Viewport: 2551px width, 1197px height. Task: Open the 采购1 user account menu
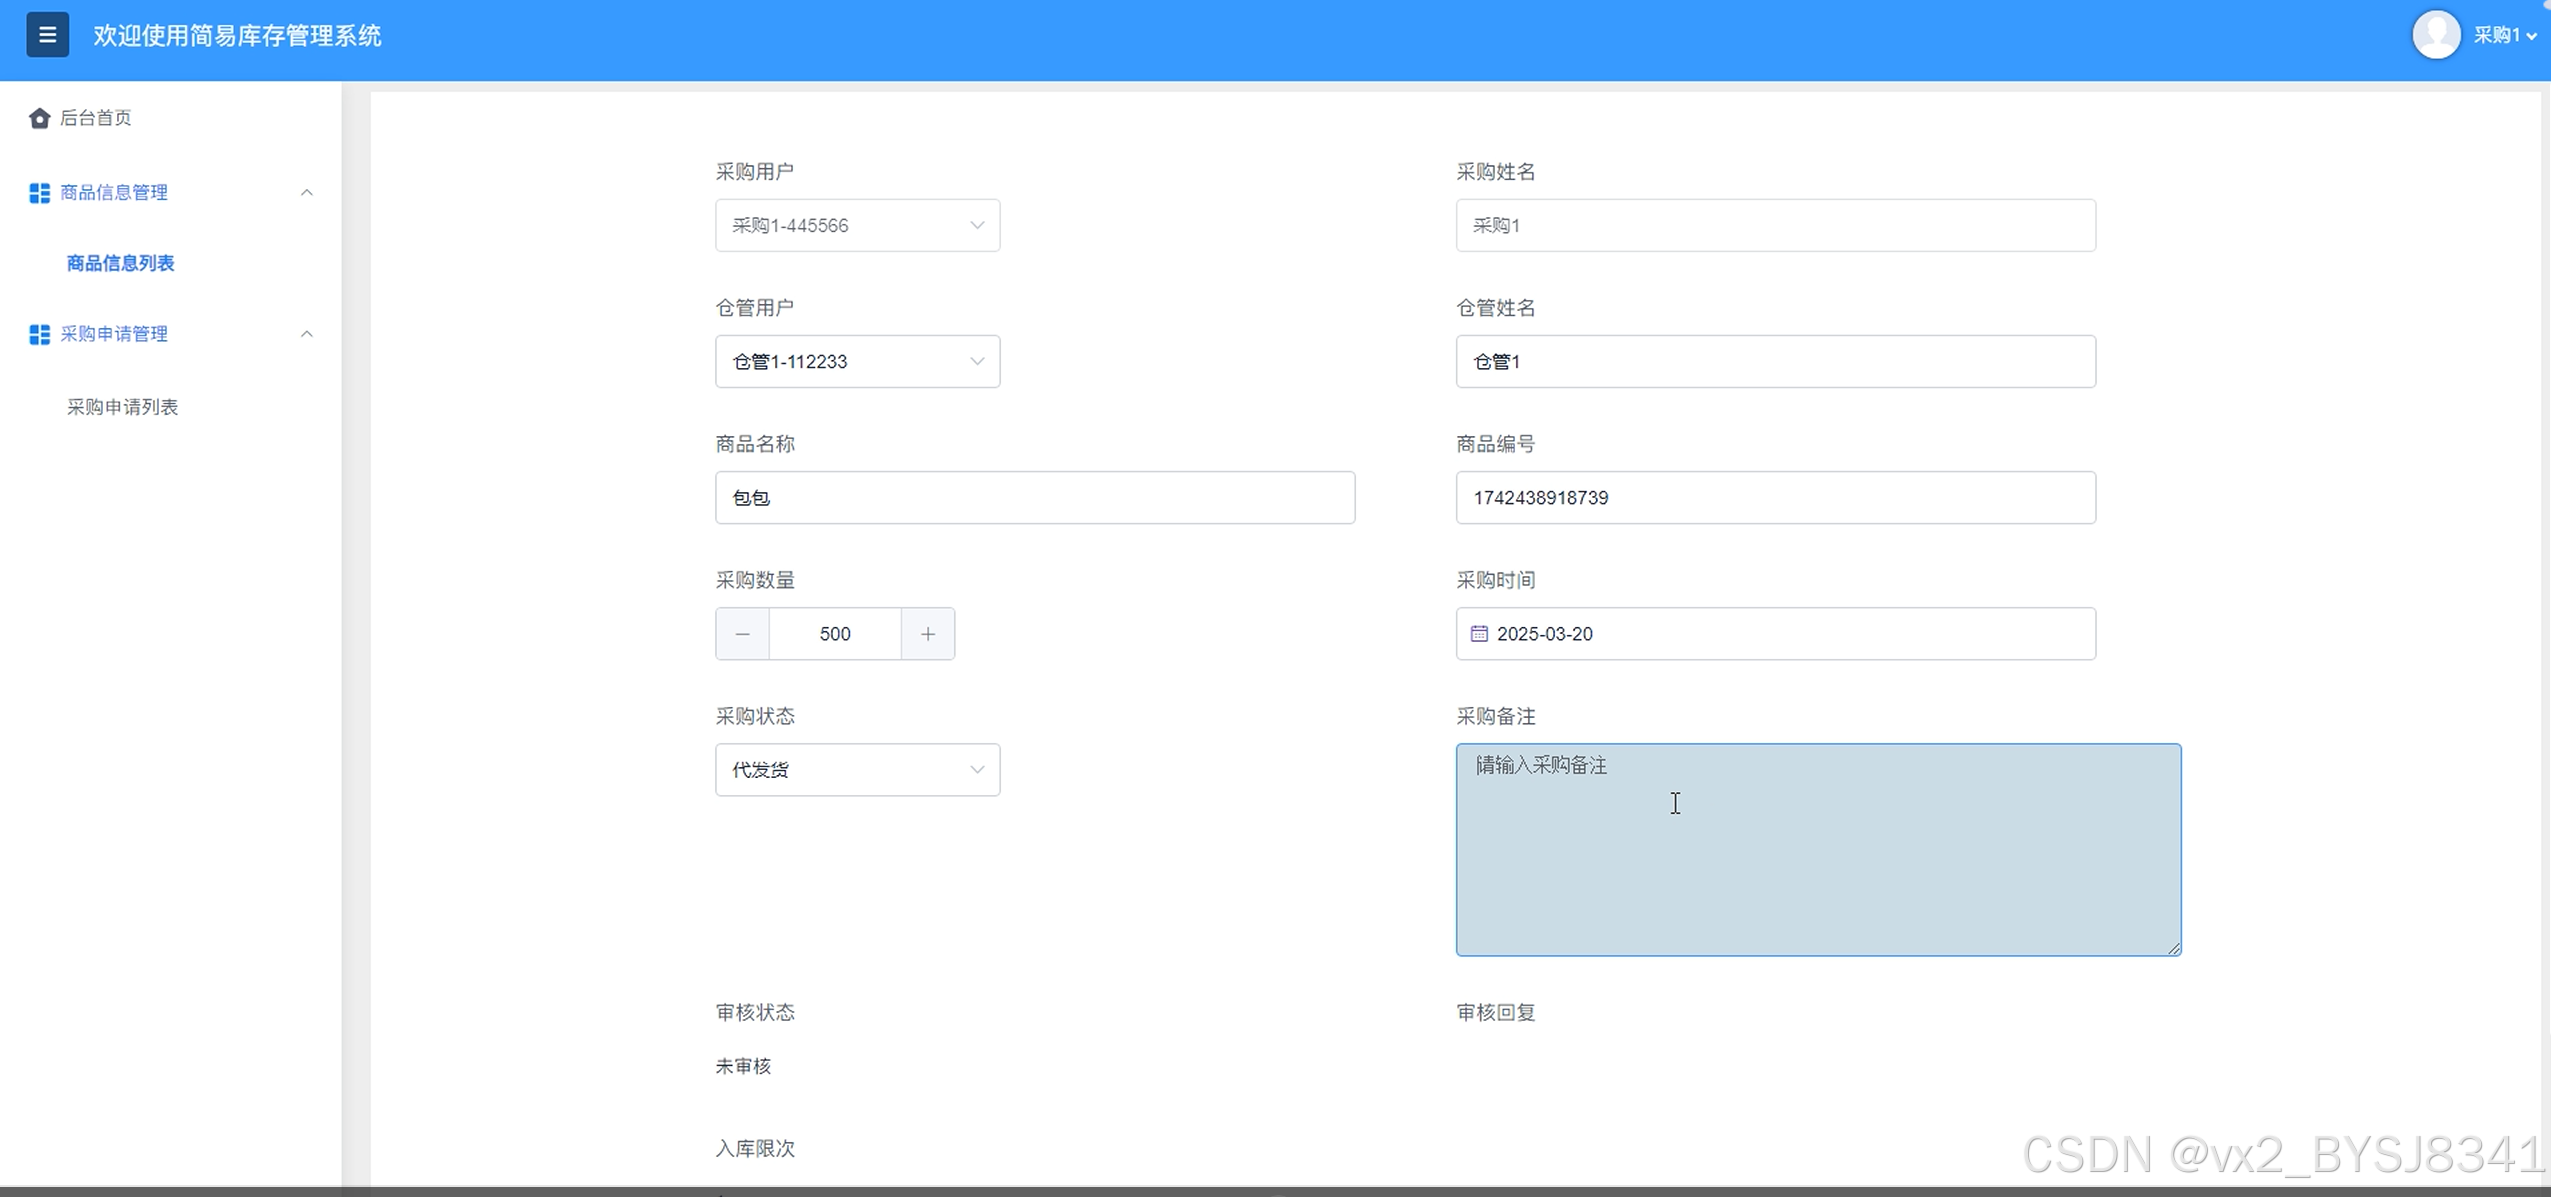(x=2504, y=35)
